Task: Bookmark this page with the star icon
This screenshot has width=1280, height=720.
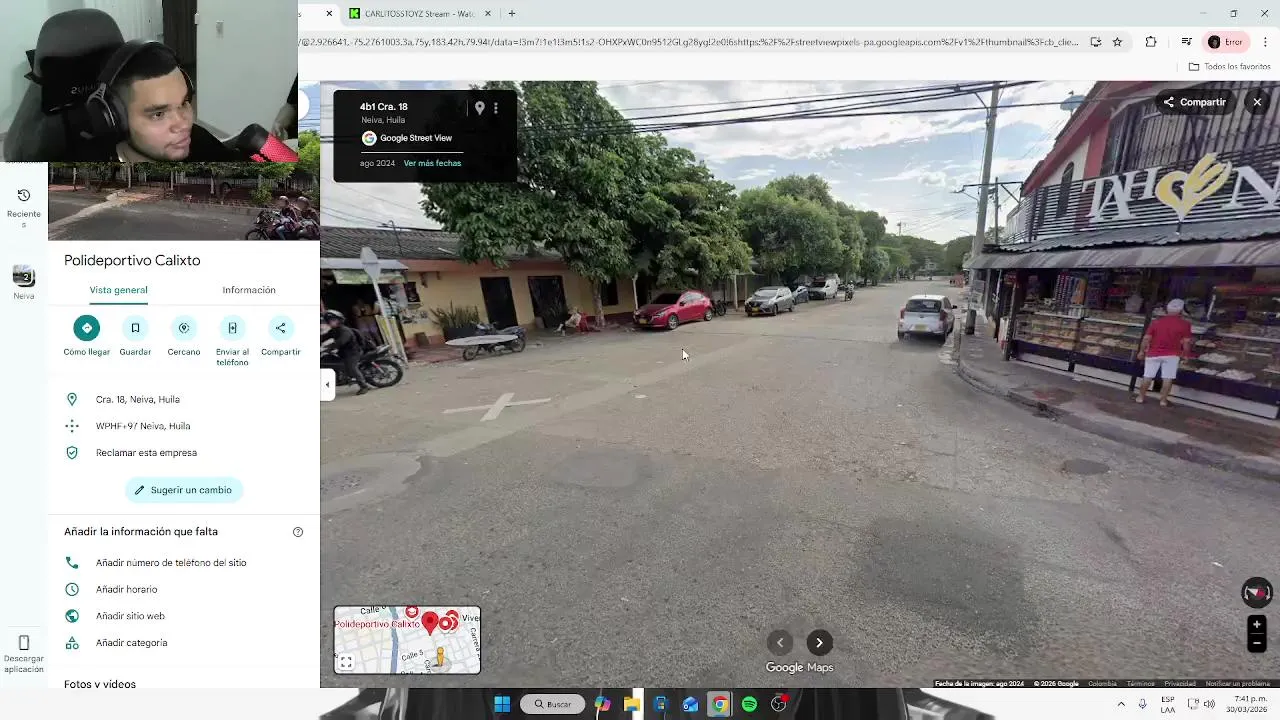Action: click(x=1117, y=42)
